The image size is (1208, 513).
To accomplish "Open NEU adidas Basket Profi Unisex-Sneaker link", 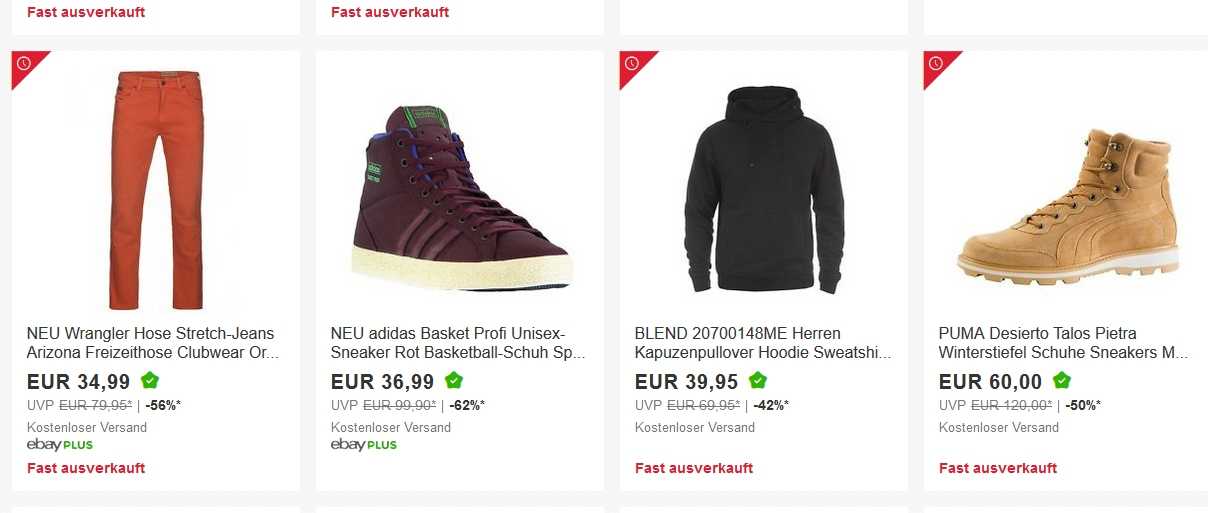I will 457,343.
